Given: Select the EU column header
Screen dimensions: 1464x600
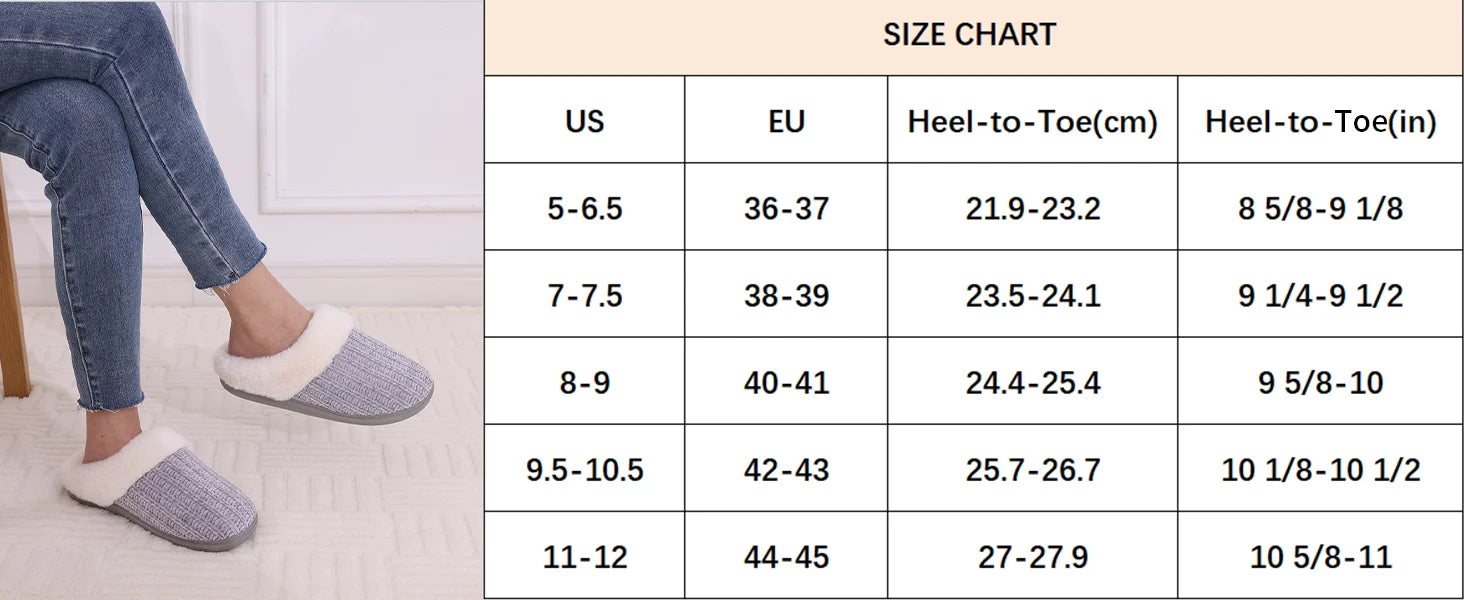Looking at the screenshot, I should point(786,120).
